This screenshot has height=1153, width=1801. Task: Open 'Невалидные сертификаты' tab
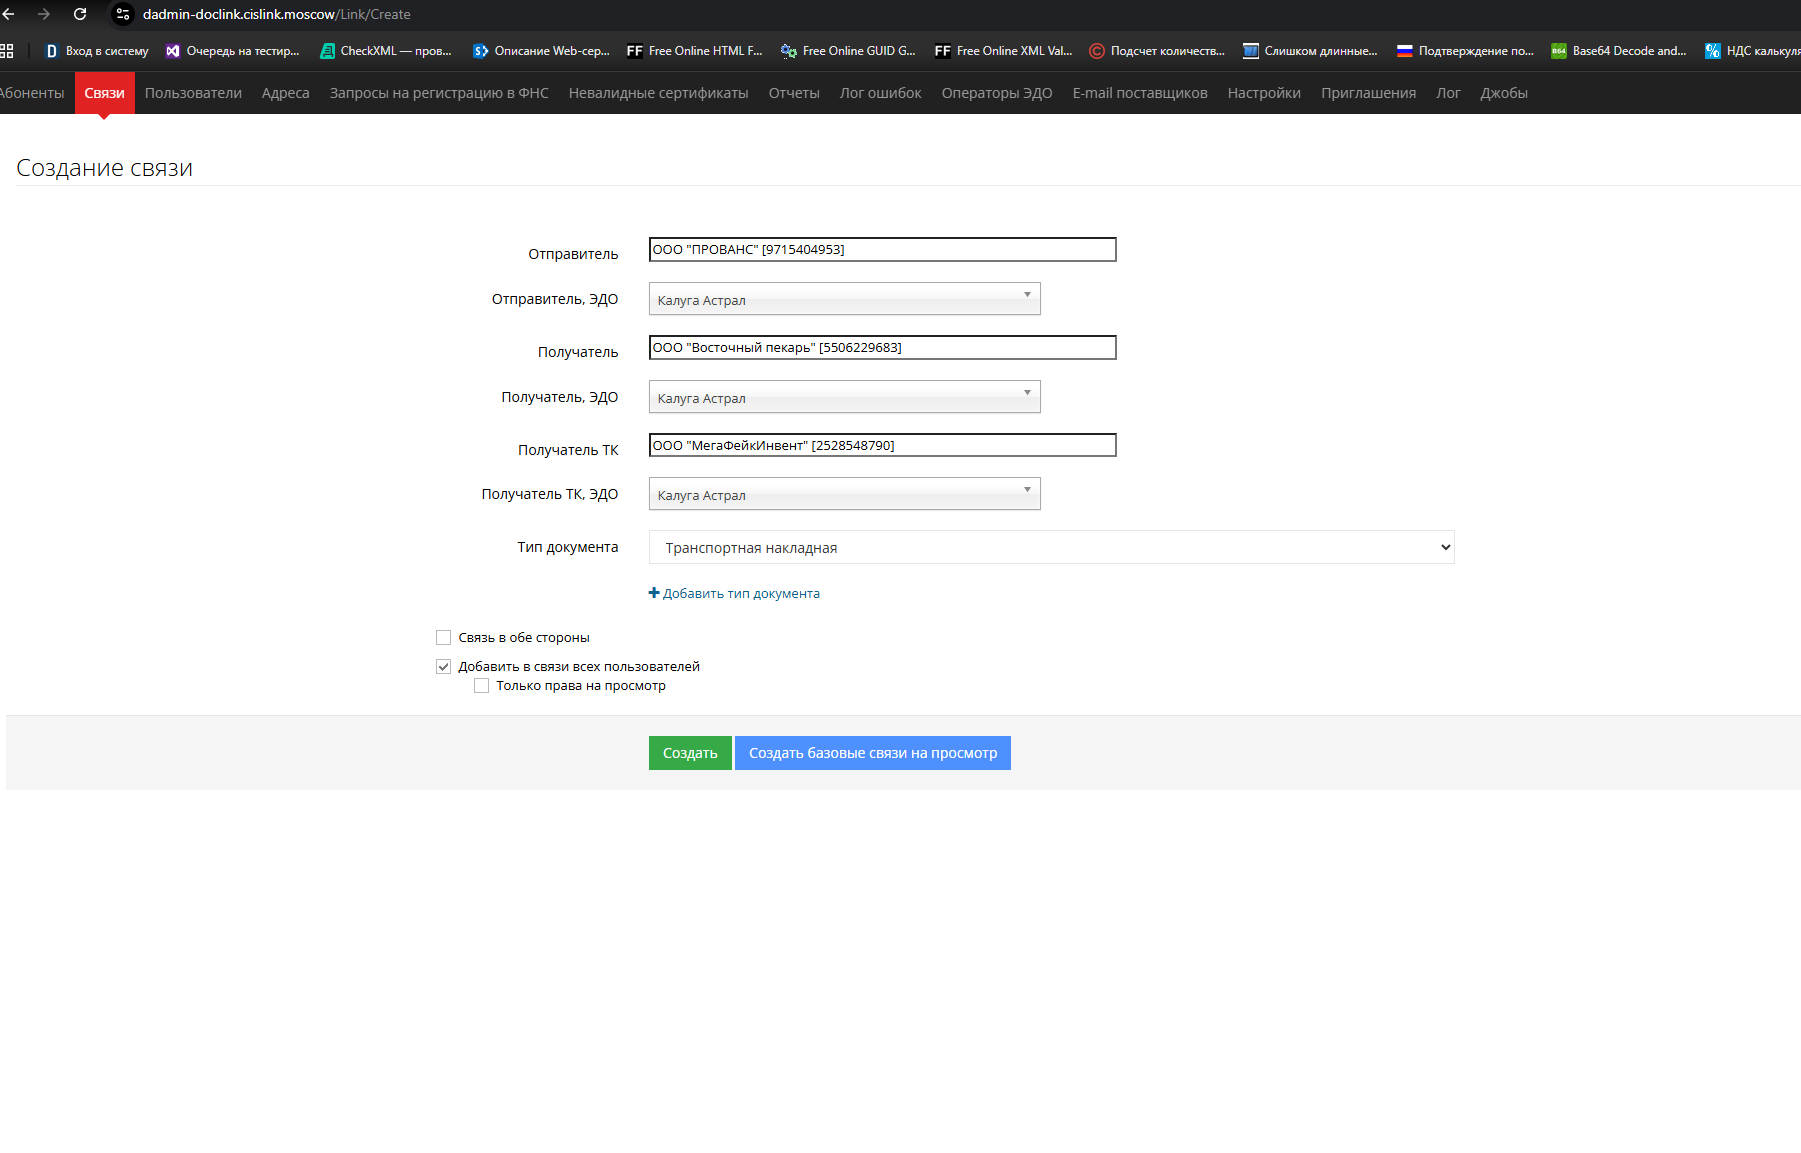coord(659,93)
